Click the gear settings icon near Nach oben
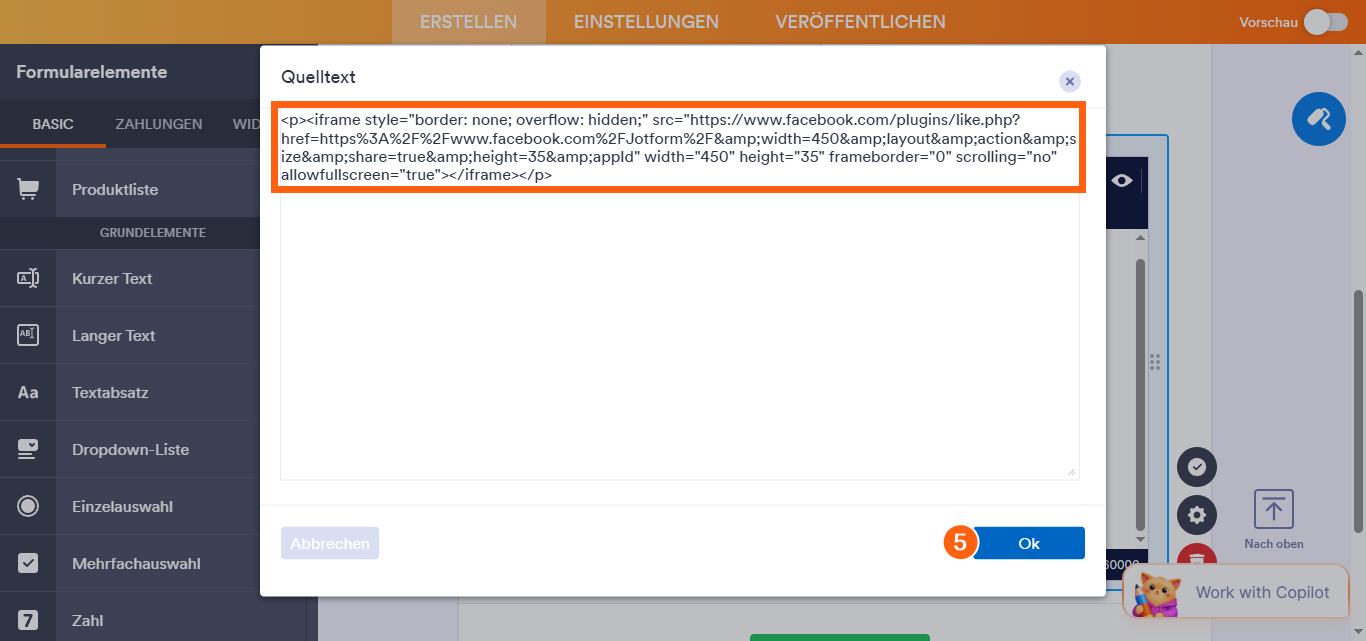The image size is (1366, 641). (x=1196, y=515)
